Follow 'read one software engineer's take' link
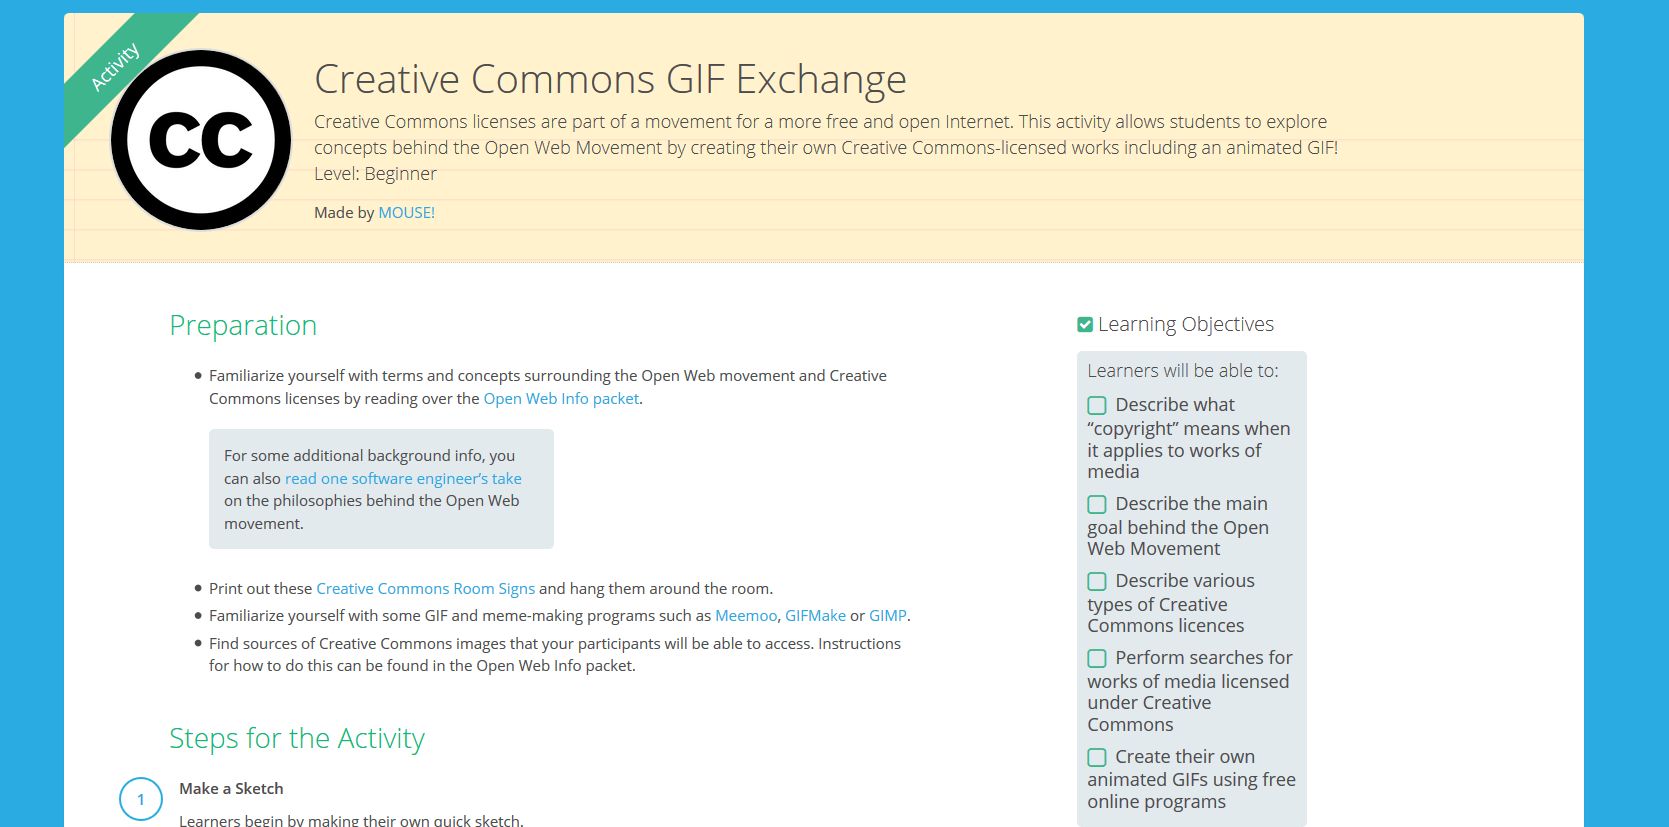 403,478
